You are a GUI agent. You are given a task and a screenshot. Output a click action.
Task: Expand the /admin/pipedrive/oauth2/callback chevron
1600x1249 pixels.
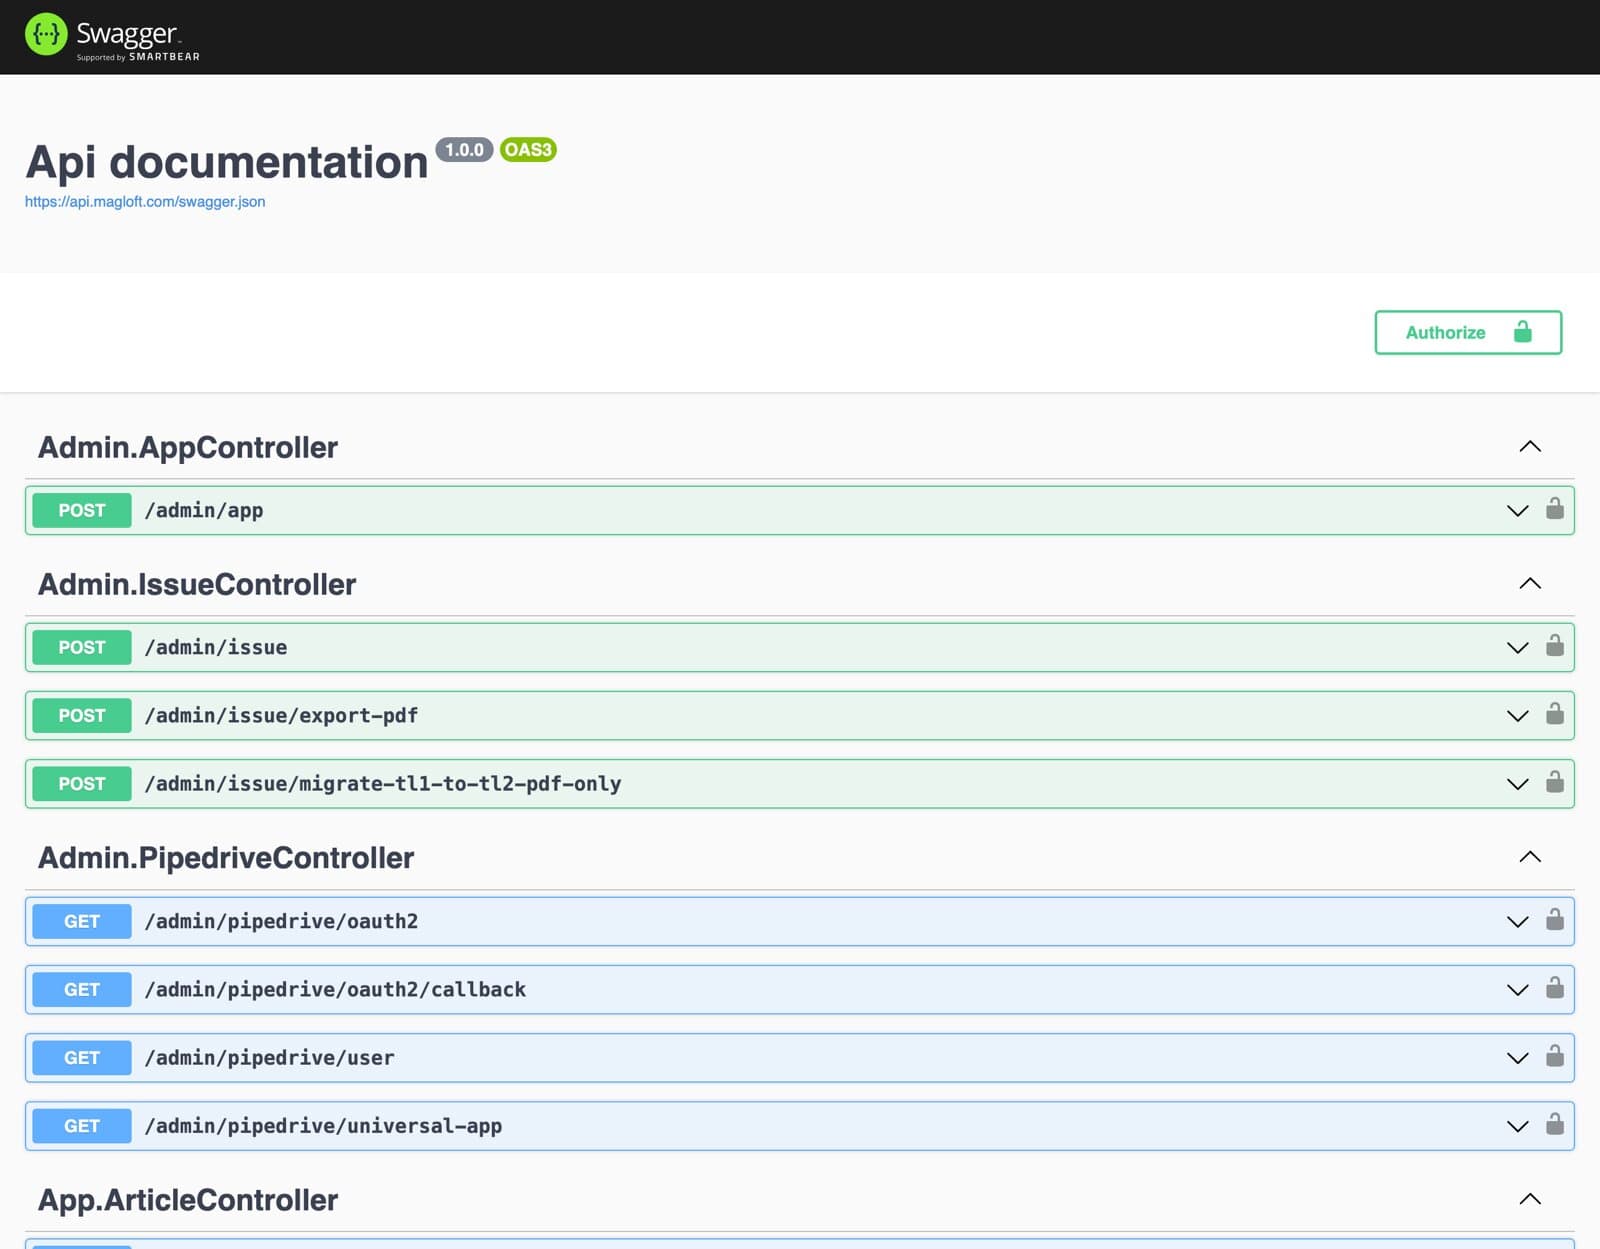(1517, 990)
